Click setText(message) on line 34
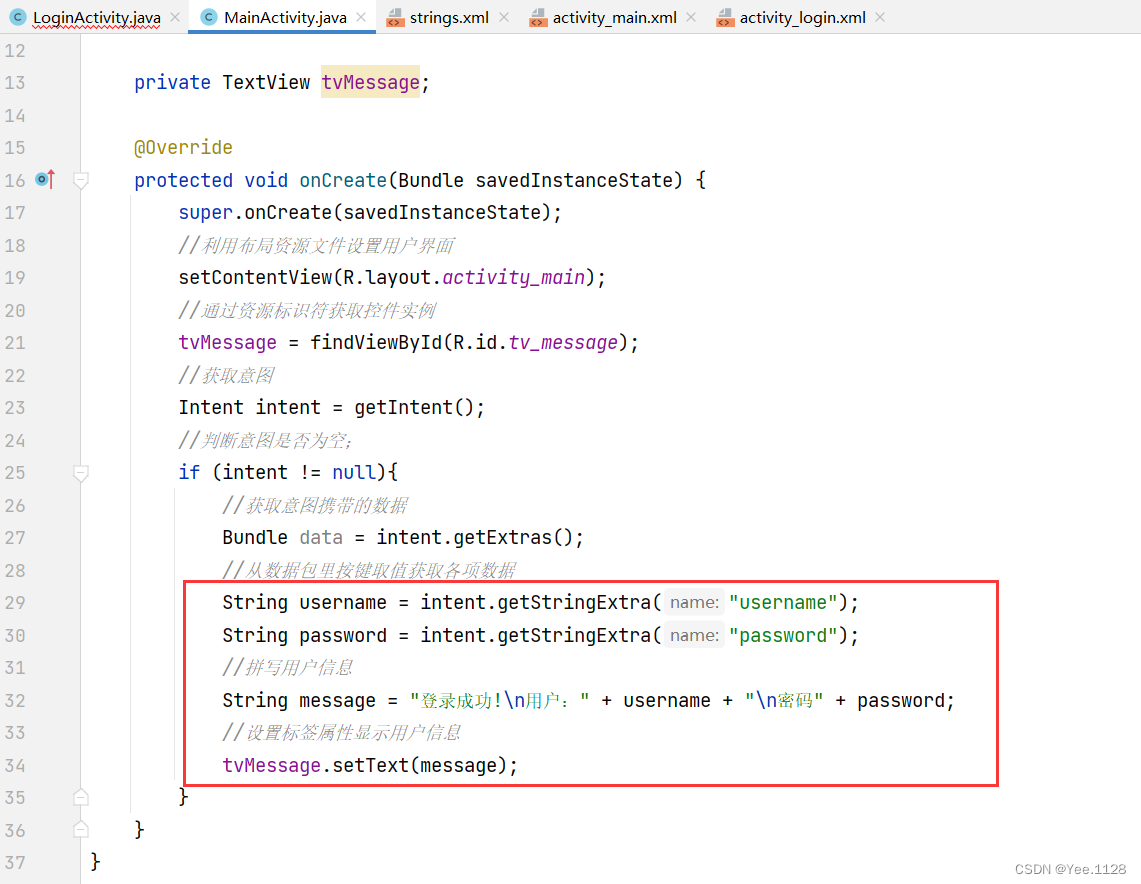 point(419,765)
